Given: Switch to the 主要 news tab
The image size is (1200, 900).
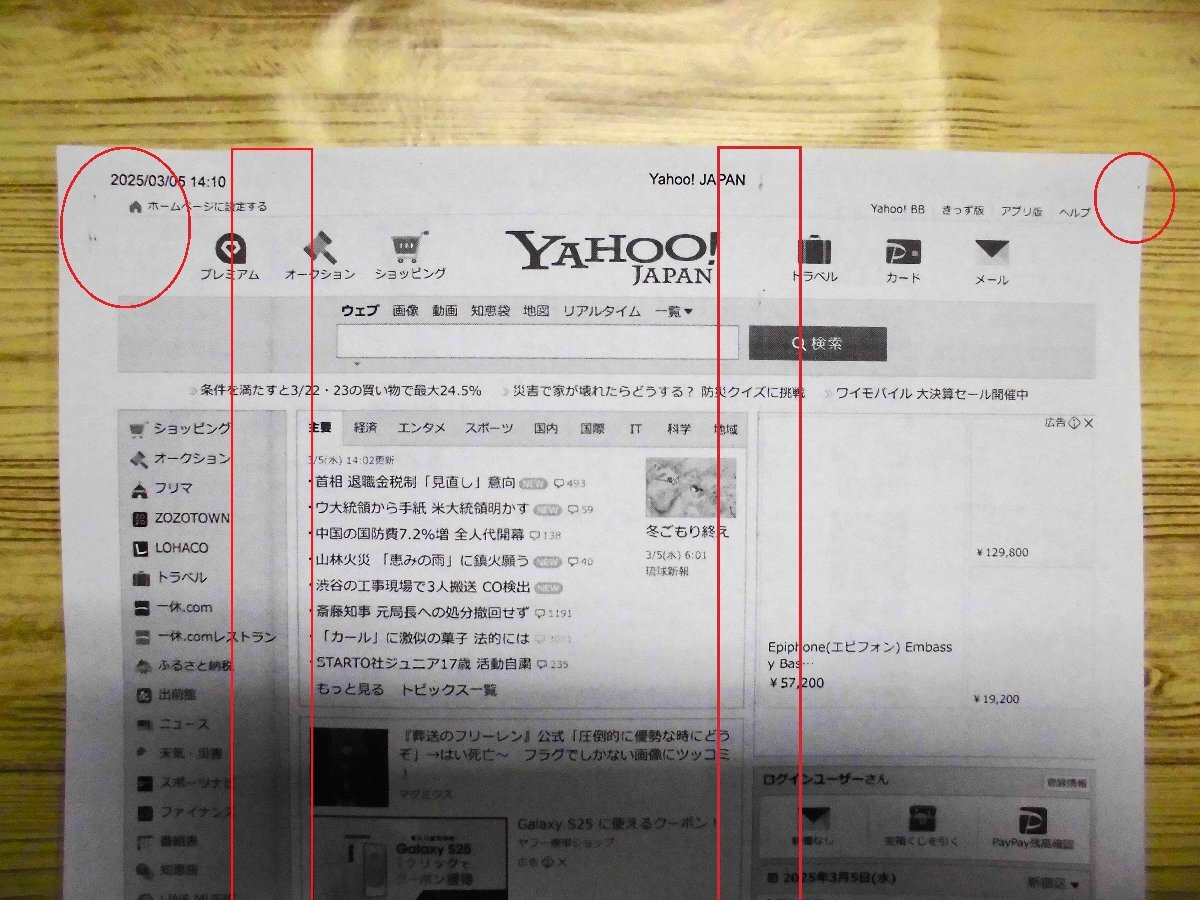Looking at the screenshot, I should [320, 428].
